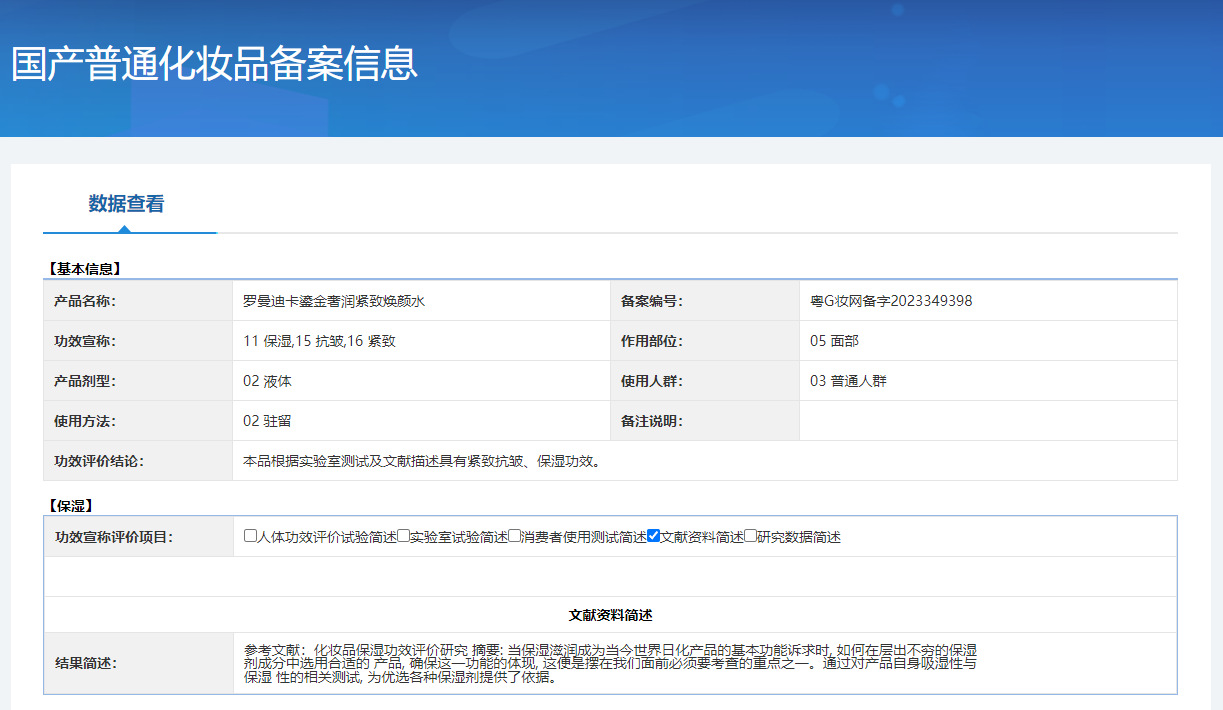This screenshot has height=710, width=1223.
Task: Click the 【保湿】 section heading
Action: [x=70, y=506]
